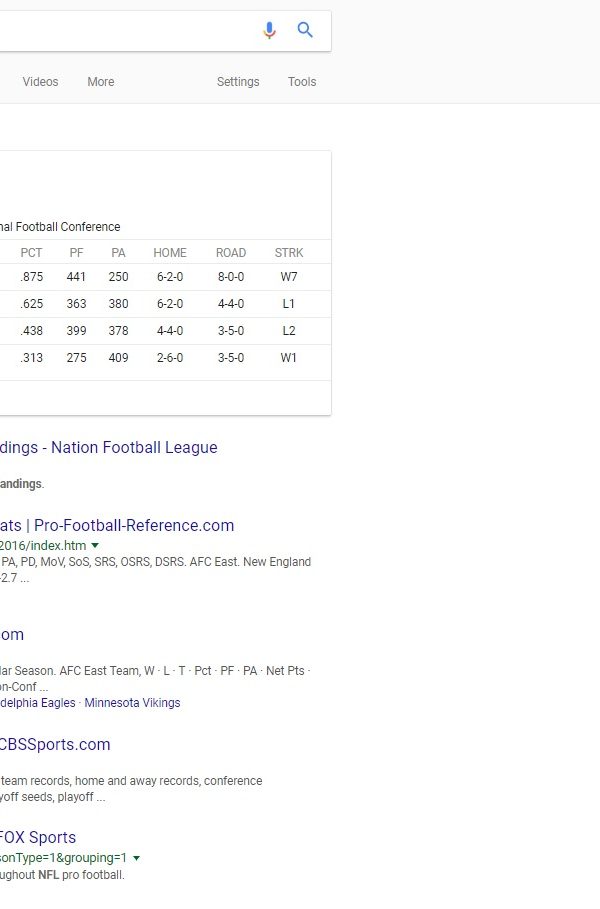Screen dimensions: 600x909
Task: Open Settings in the search bar
Action: coord(238,82)
